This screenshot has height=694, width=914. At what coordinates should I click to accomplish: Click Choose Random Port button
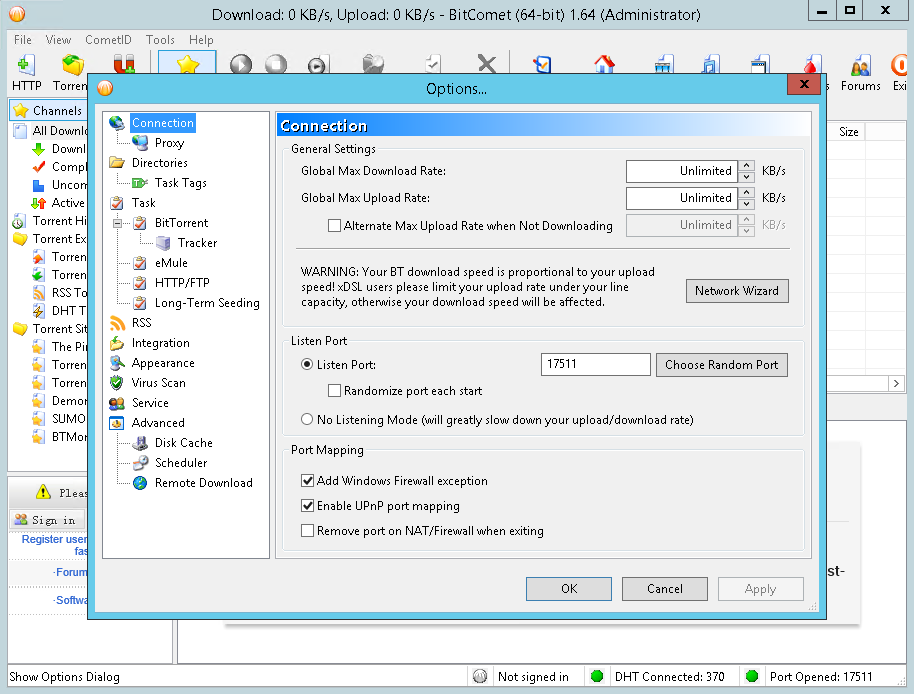721,365
